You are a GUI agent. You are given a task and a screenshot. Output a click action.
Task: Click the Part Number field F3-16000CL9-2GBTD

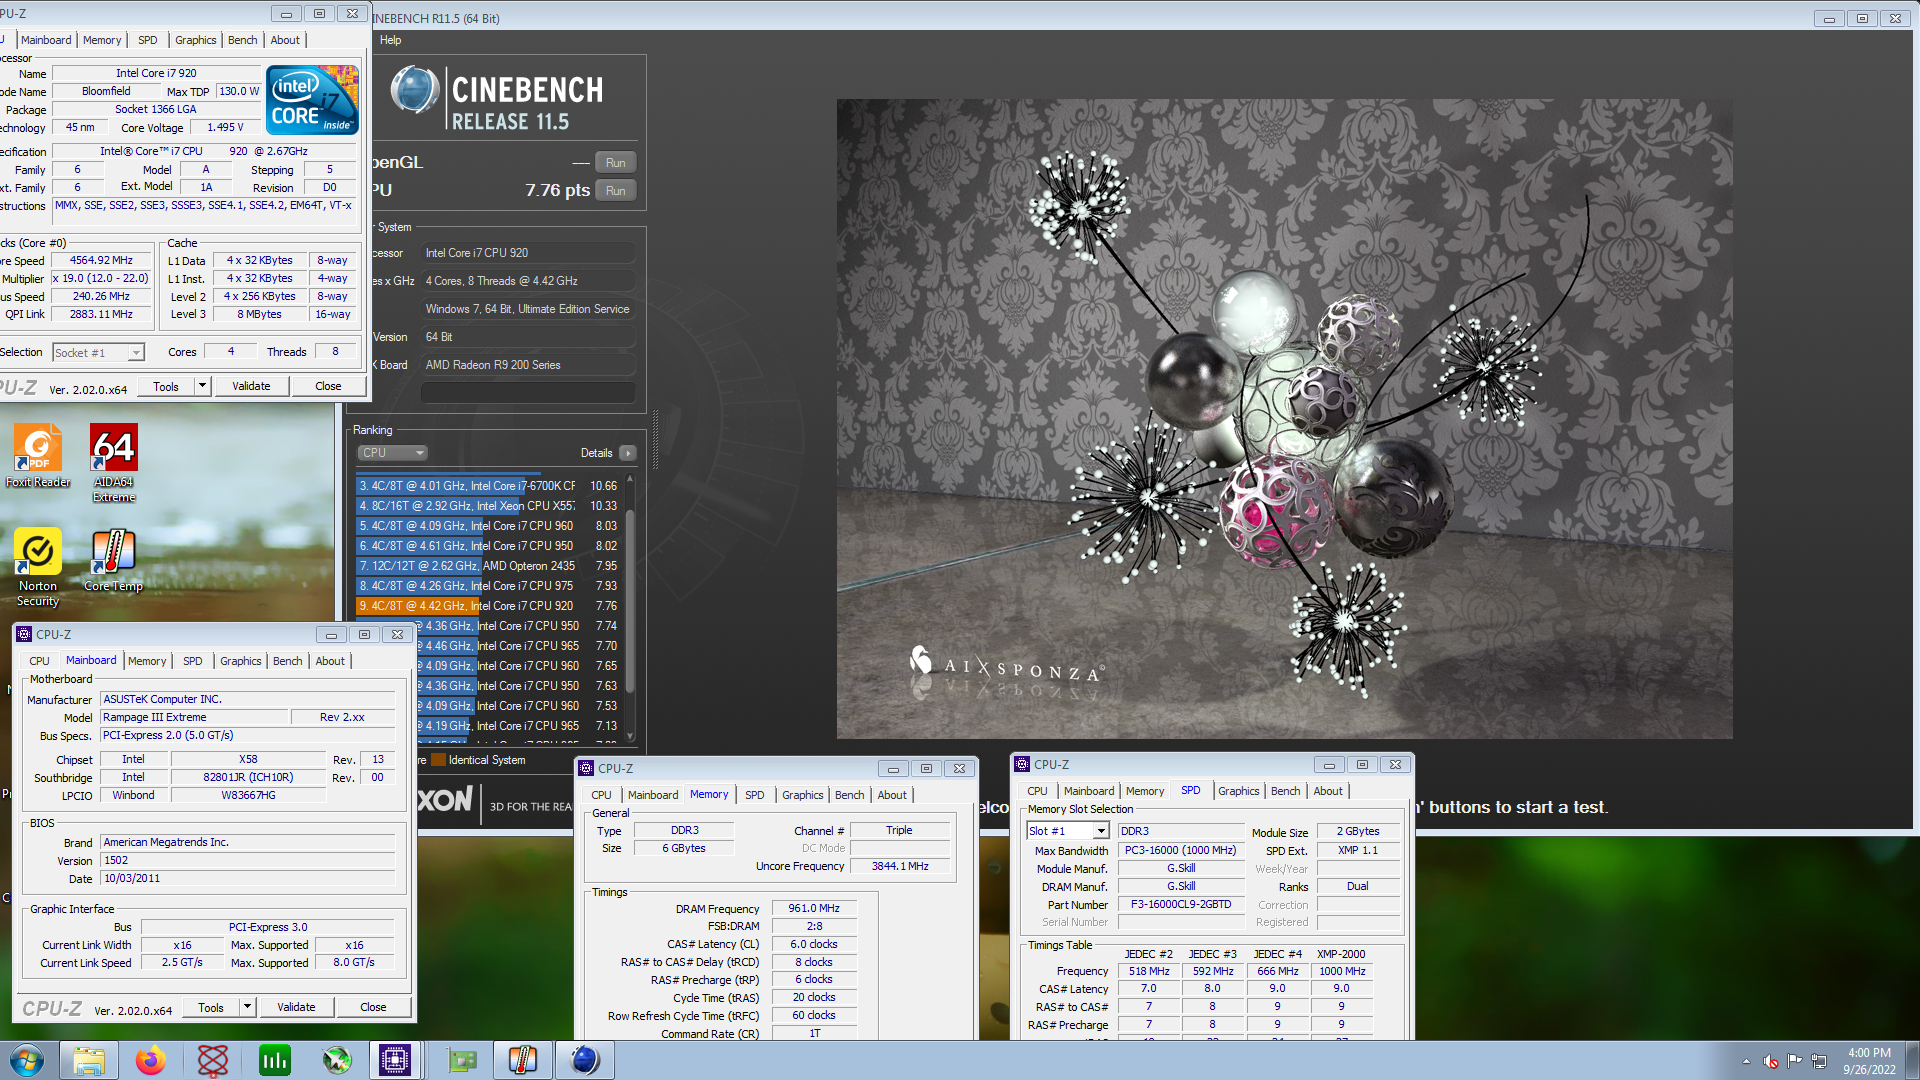click(1181, 904)
